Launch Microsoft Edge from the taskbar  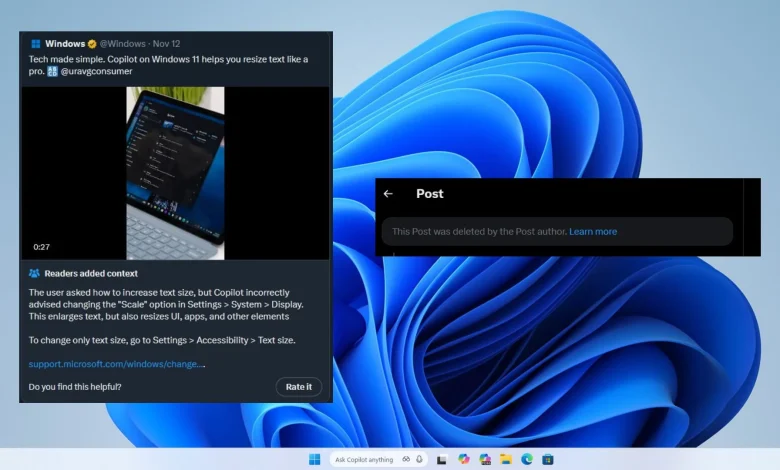527,459
